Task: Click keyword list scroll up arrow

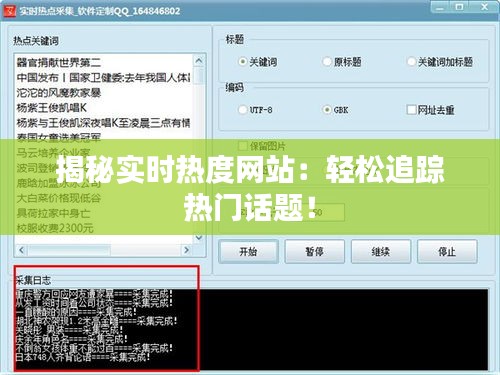Action: (x=199, y=61)
